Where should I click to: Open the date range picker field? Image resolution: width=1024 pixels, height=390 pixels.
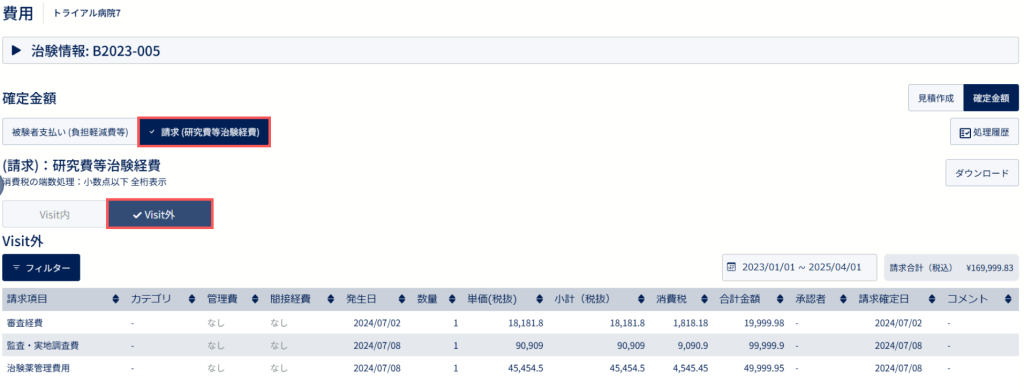pos(799,267)
